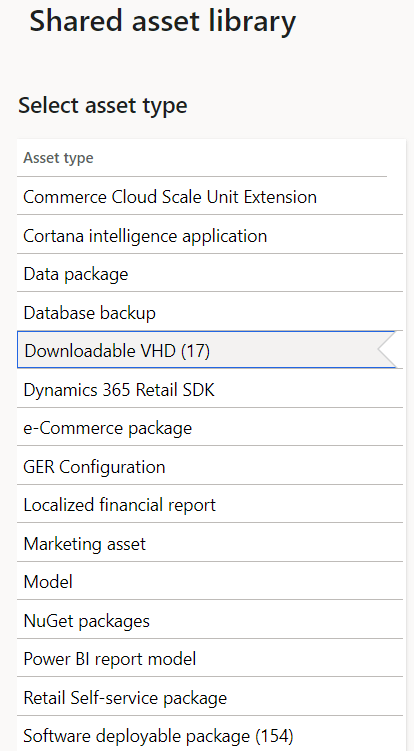Choose Retail Self-service package
Image resolution: width=414 pixels, height=751 pixels.
tap(210, 698)
